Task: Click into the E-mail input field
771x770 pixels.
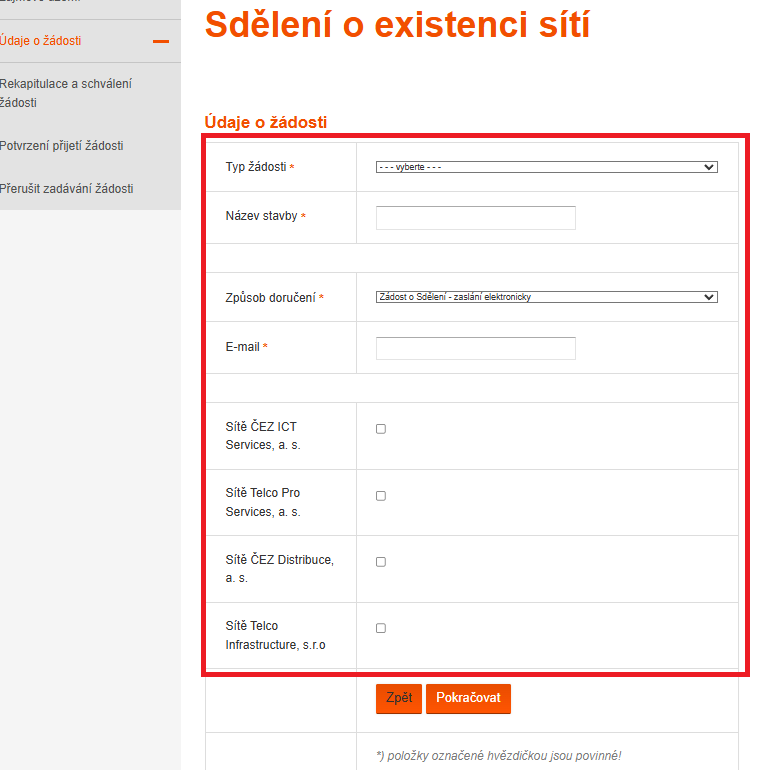Action: tap(475, 348)
